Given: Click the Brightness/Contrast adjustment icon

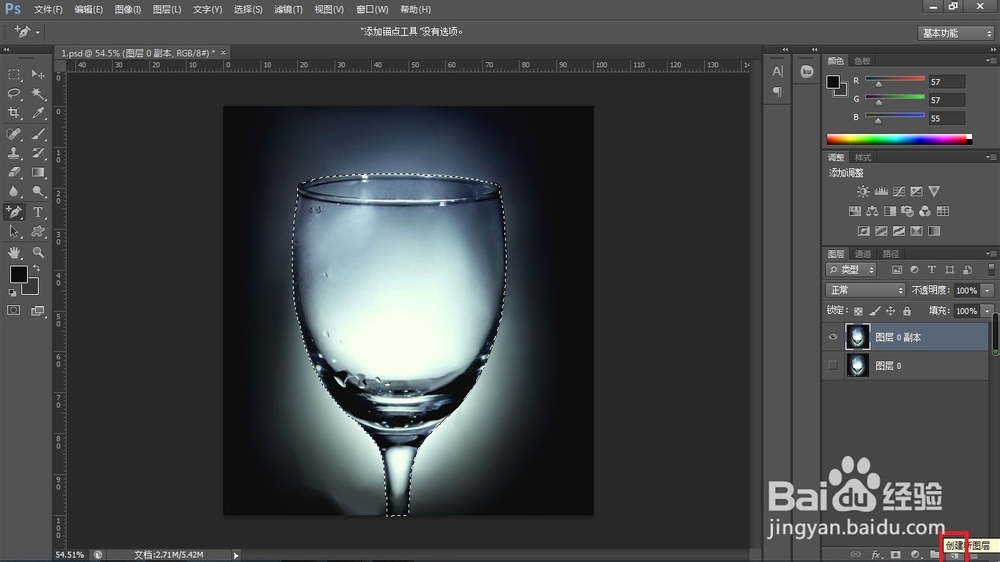Looking at the screenshot, I should [x=863, y=191].
